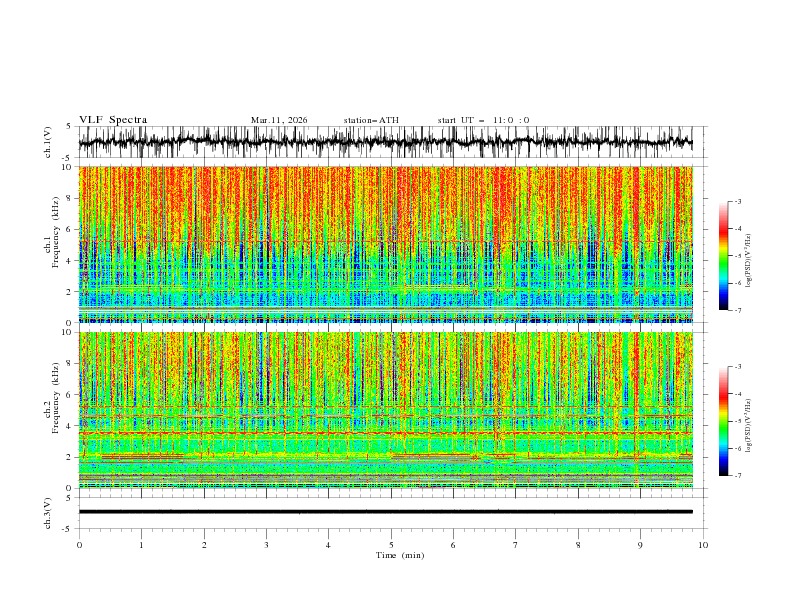
Task: Click the ch.2 frequency tick label "4"
Action: pos(71,426)
